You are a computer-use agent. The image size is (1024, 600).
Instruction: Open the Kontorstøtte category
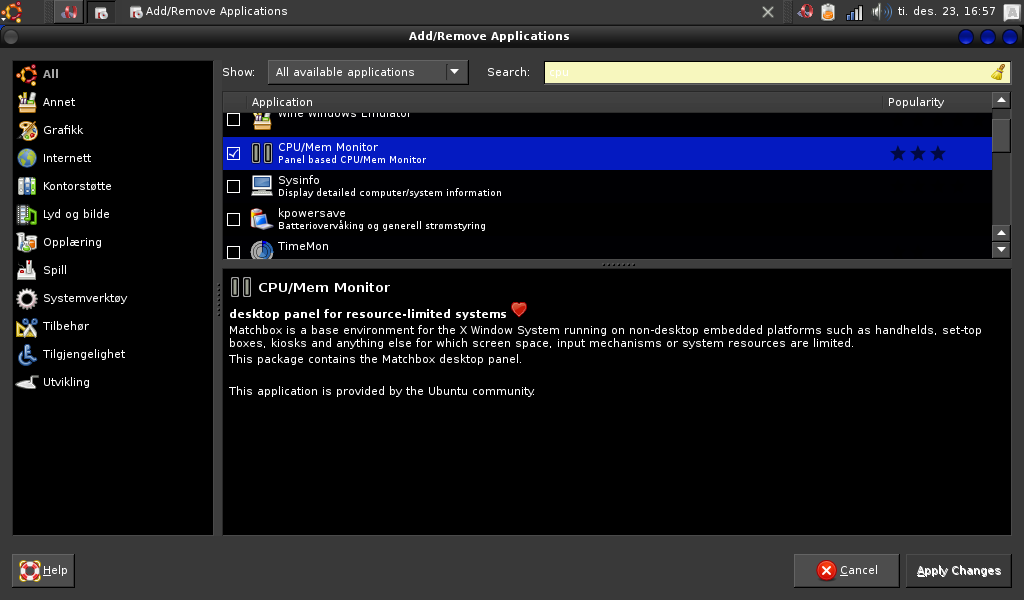(x=64, y=186)
